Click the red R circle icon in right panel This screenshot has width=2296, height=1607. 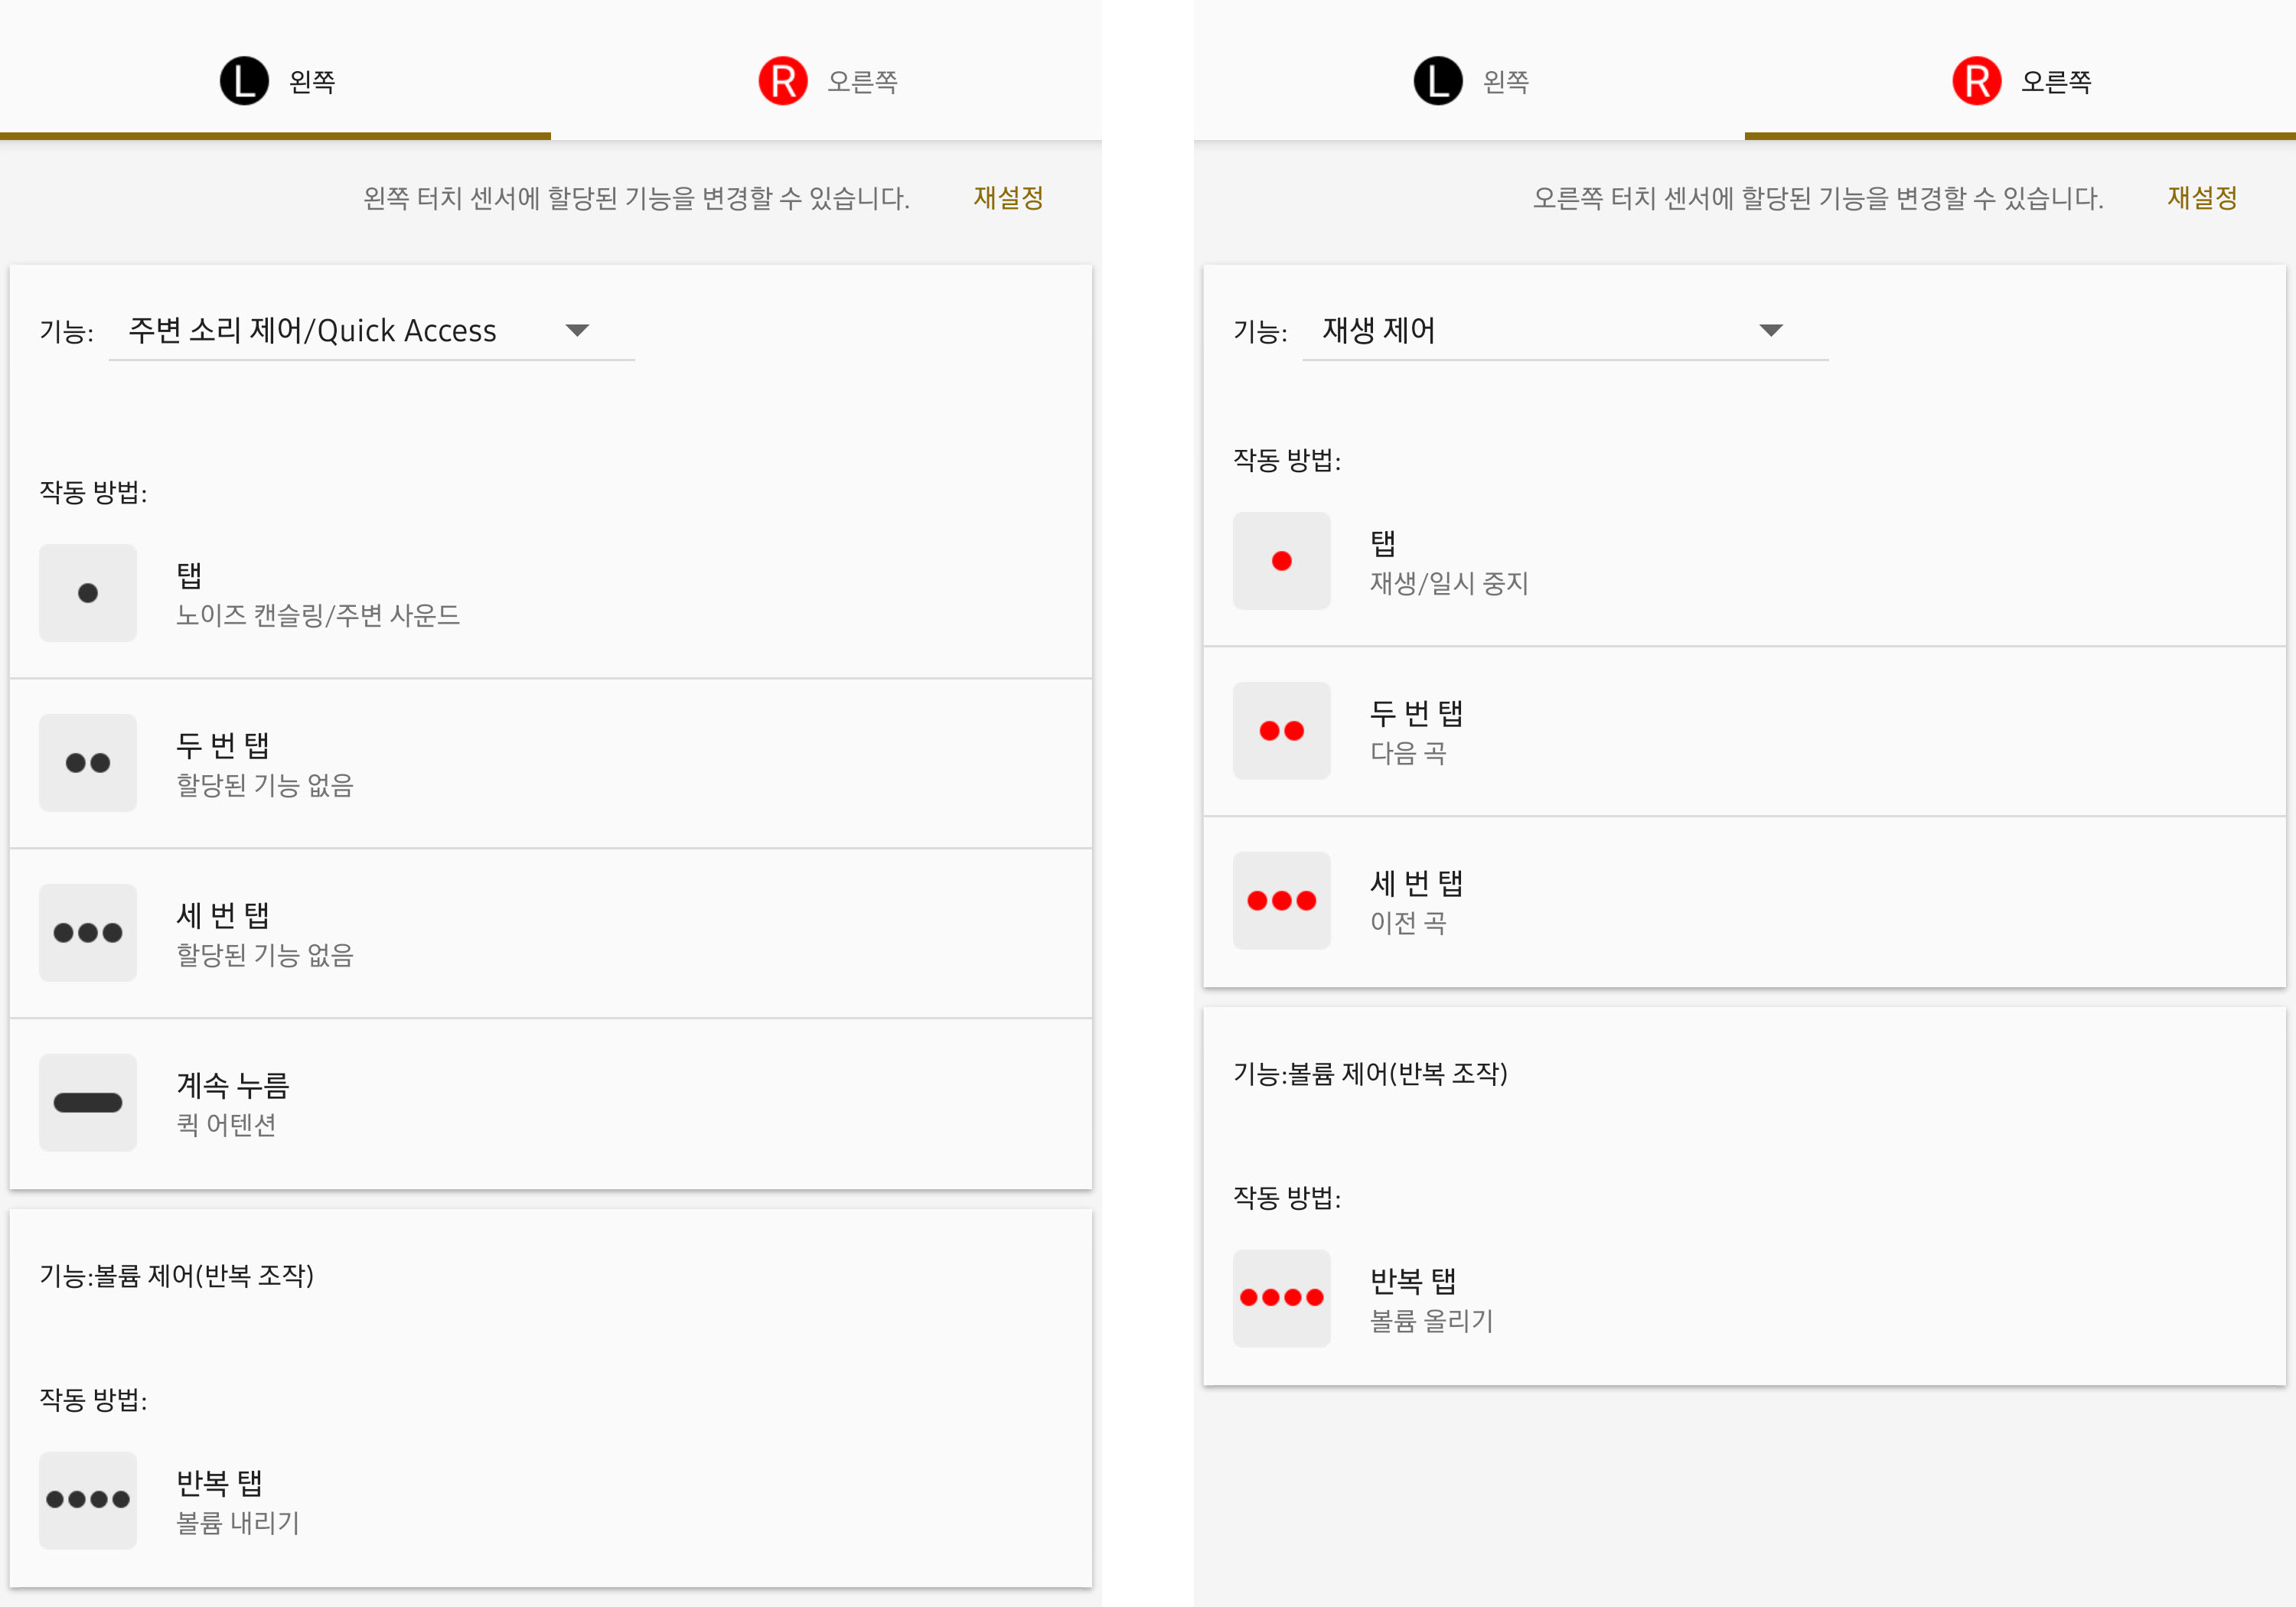[1977, 81]
